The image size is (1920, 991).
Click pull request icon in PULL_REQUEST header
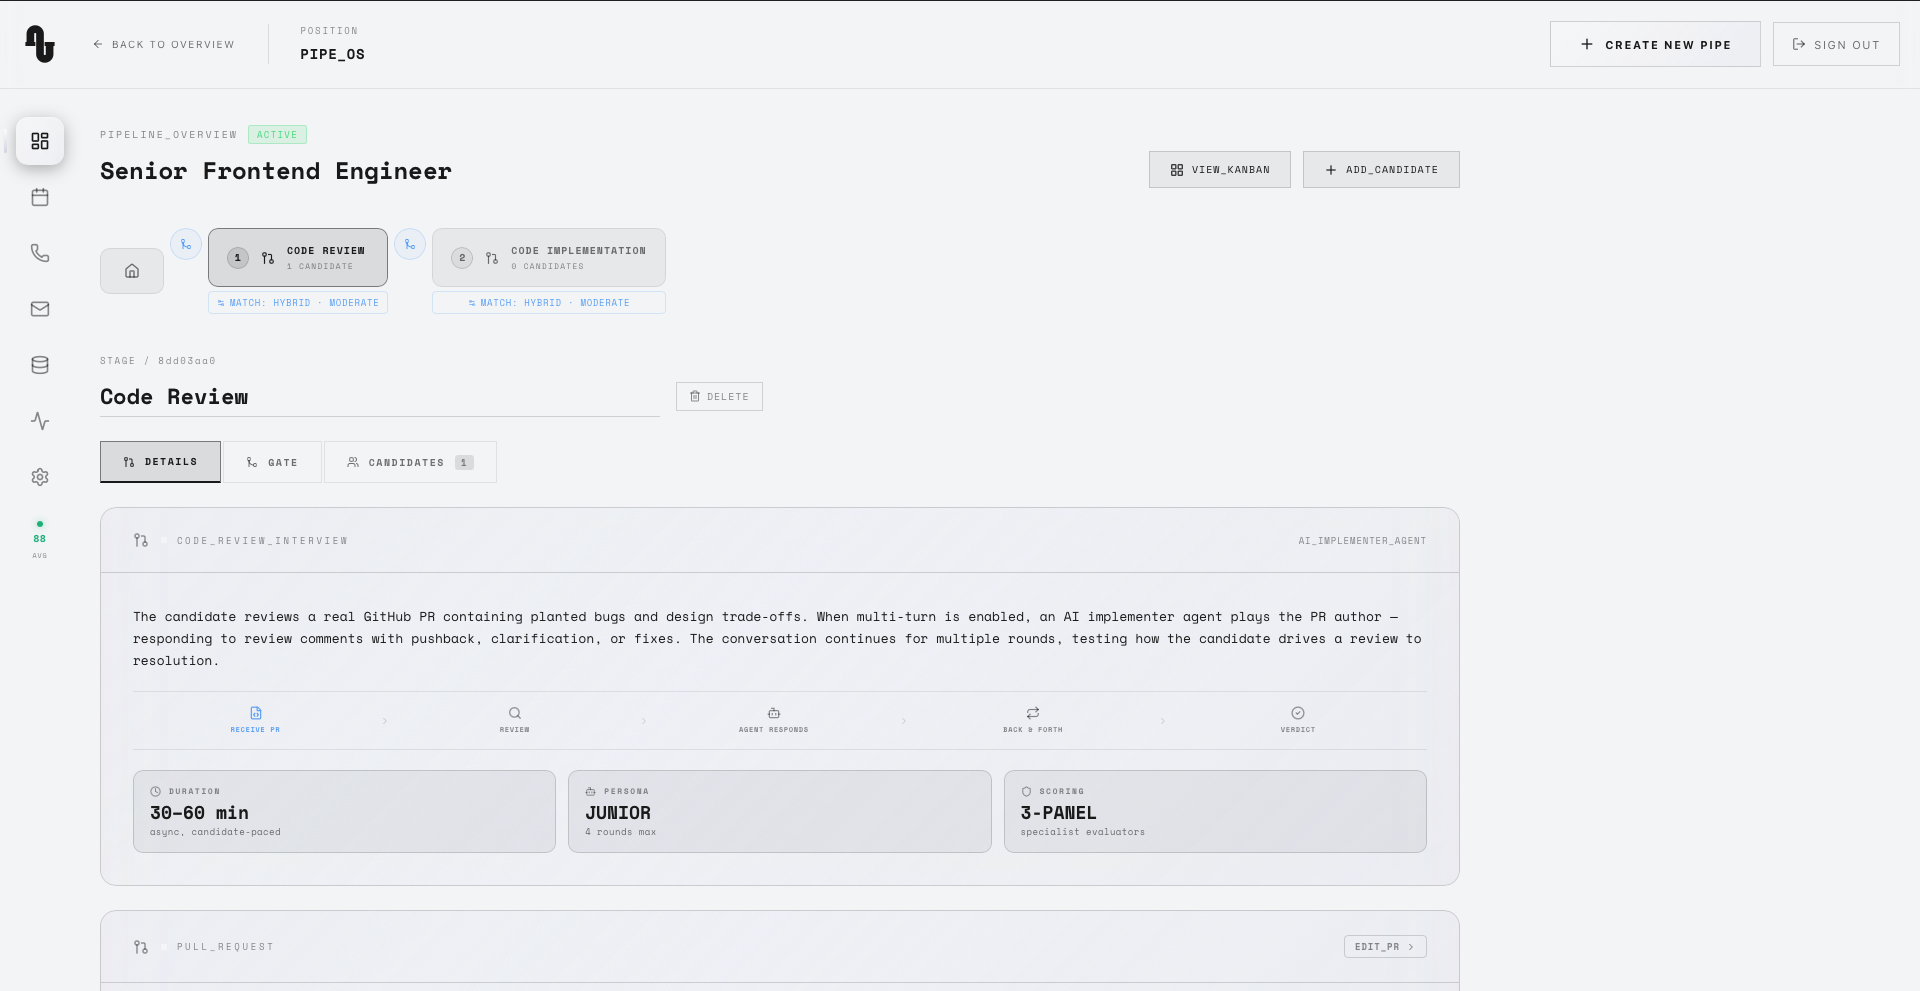point(141,947)
